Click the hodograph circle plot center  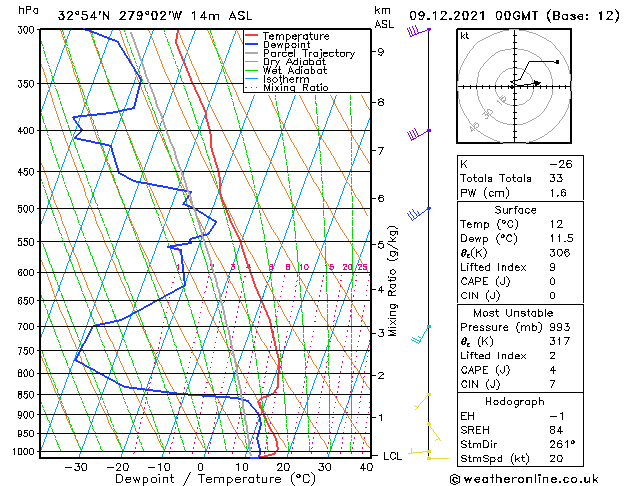click(513, 86)
